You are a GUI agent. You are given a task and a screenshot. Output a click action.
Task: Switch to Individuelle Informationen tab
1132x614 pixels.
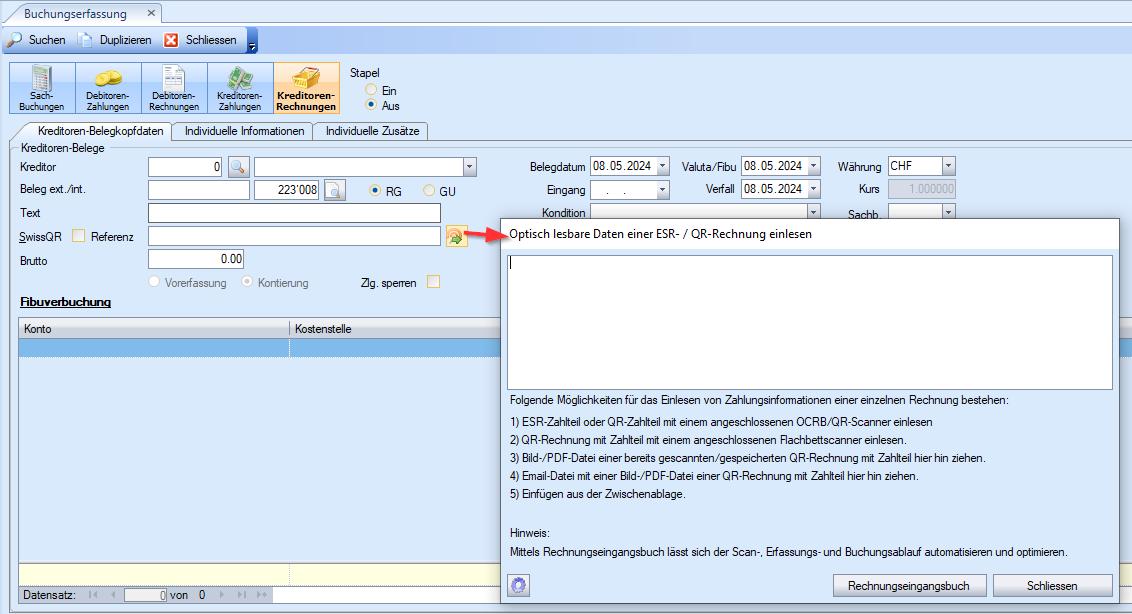click(243, 131)
